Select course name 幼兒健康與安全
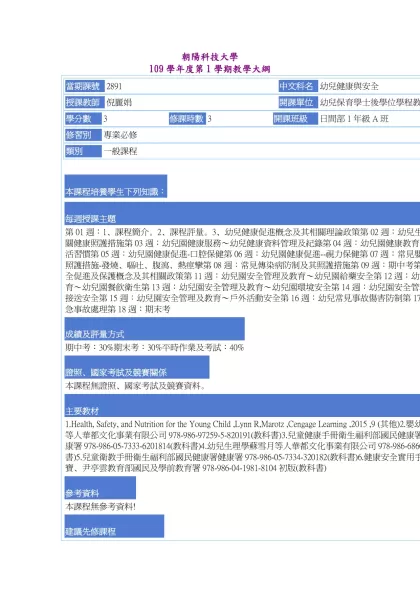 [349, 86]
